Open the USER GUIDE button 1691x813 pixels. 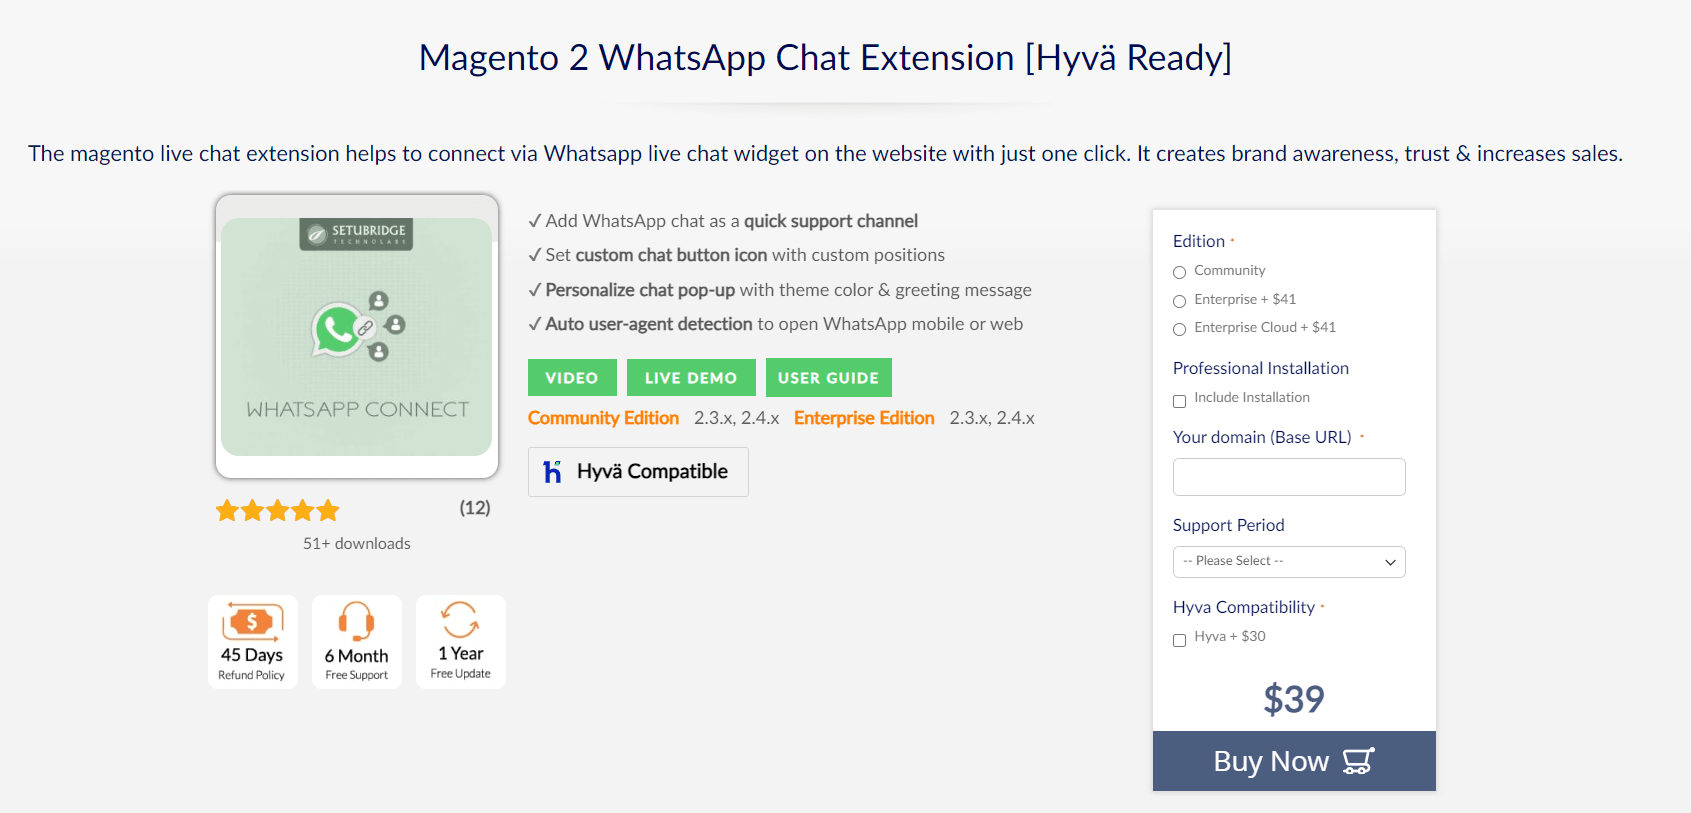coord(829,378)
